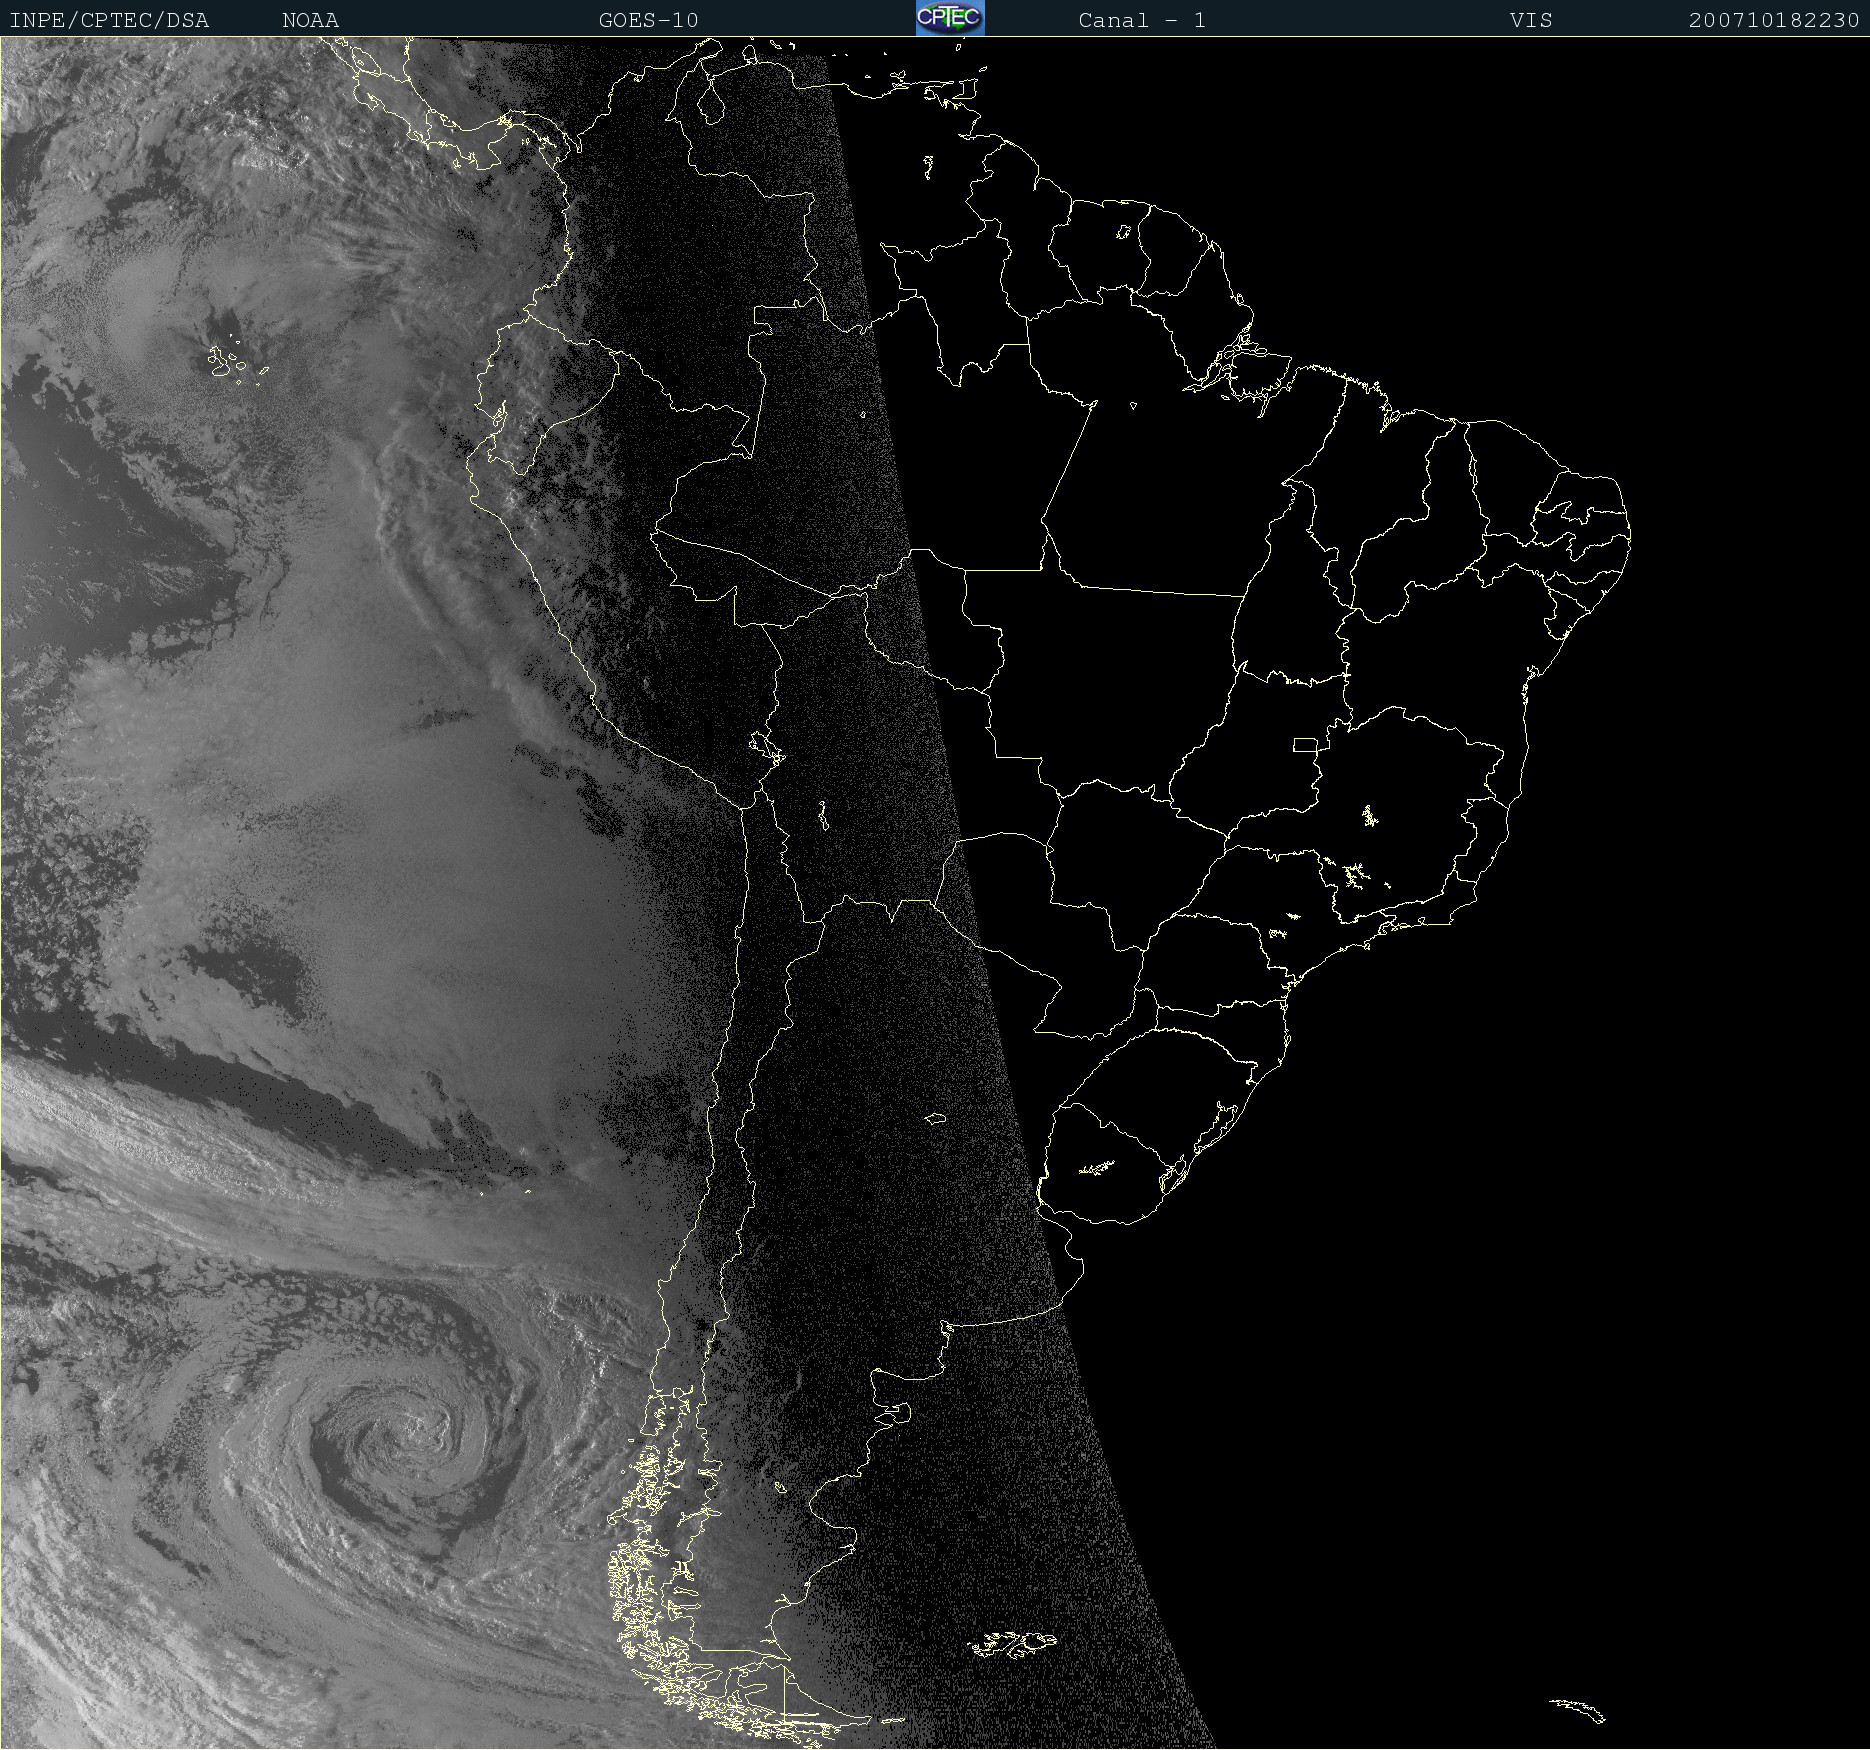The width and height of the screenshot is (1870, 1750).
Task: Click the INPE/CPTEC/DSA header text
Action: coord(109,20)
